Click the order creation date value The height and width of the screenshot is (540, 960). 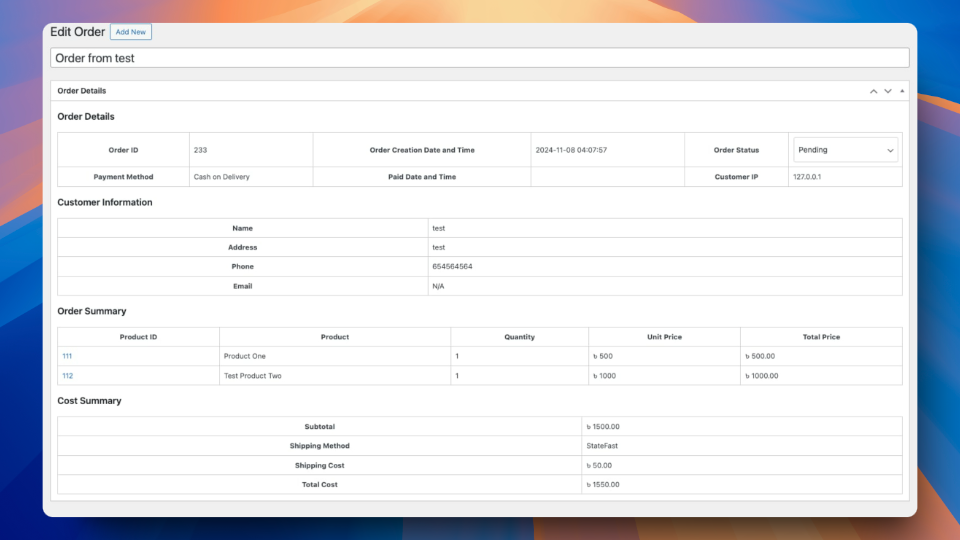pos(571,150)
